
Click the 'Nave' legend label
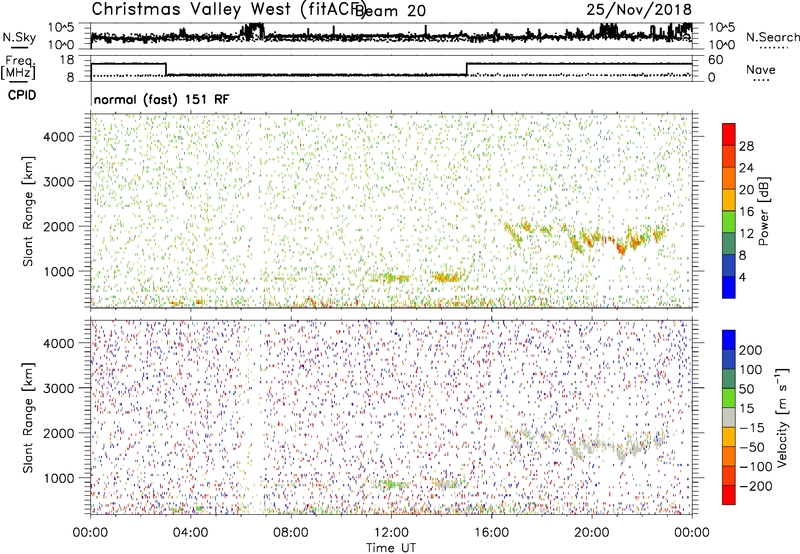761,70
